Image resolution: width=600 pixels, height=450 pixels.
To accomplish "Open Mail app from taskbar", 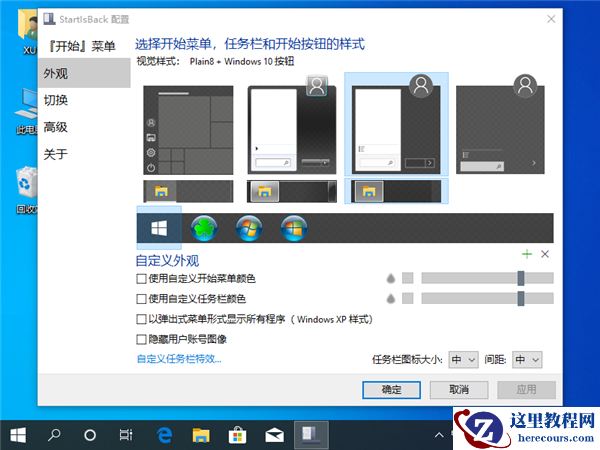I will pos(274,435).
